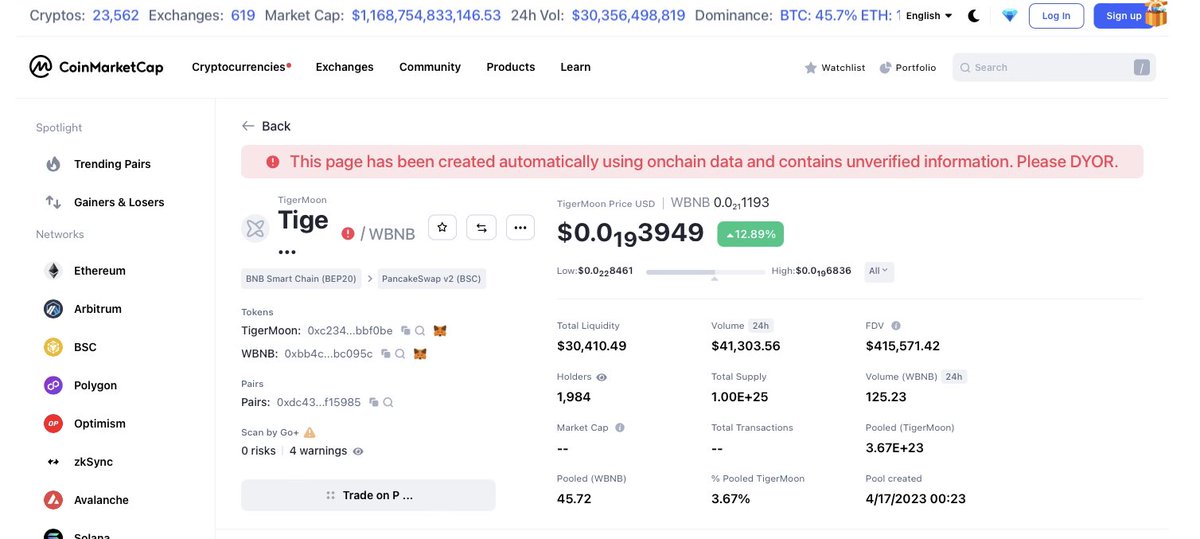Click the Market Cap info icon
This screenshot has height=539, width=1200.
pos(620,428)
